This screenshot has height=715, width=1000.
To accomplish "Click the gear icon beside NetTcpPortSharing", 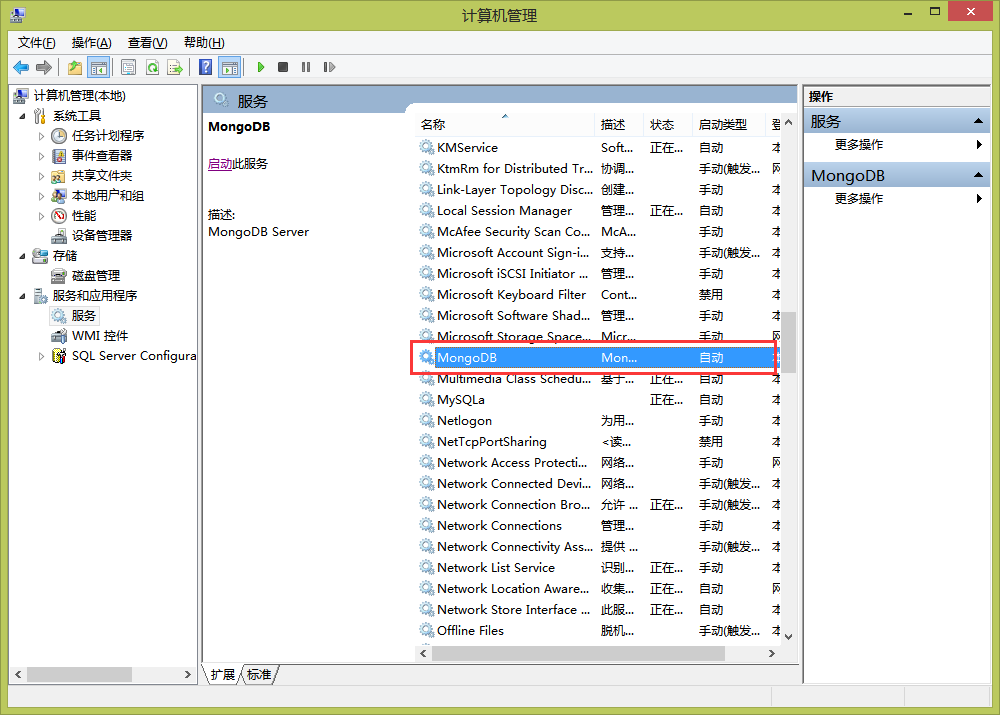I will click(x=427, y=441).
